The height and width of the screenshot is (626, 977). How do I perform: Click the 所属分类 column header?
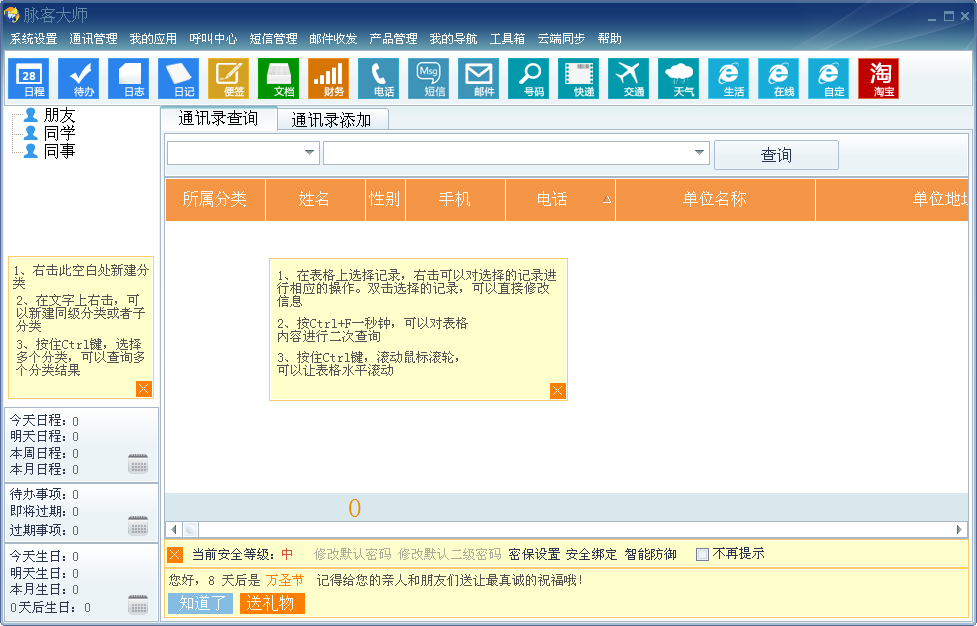(x=215, y=199)
